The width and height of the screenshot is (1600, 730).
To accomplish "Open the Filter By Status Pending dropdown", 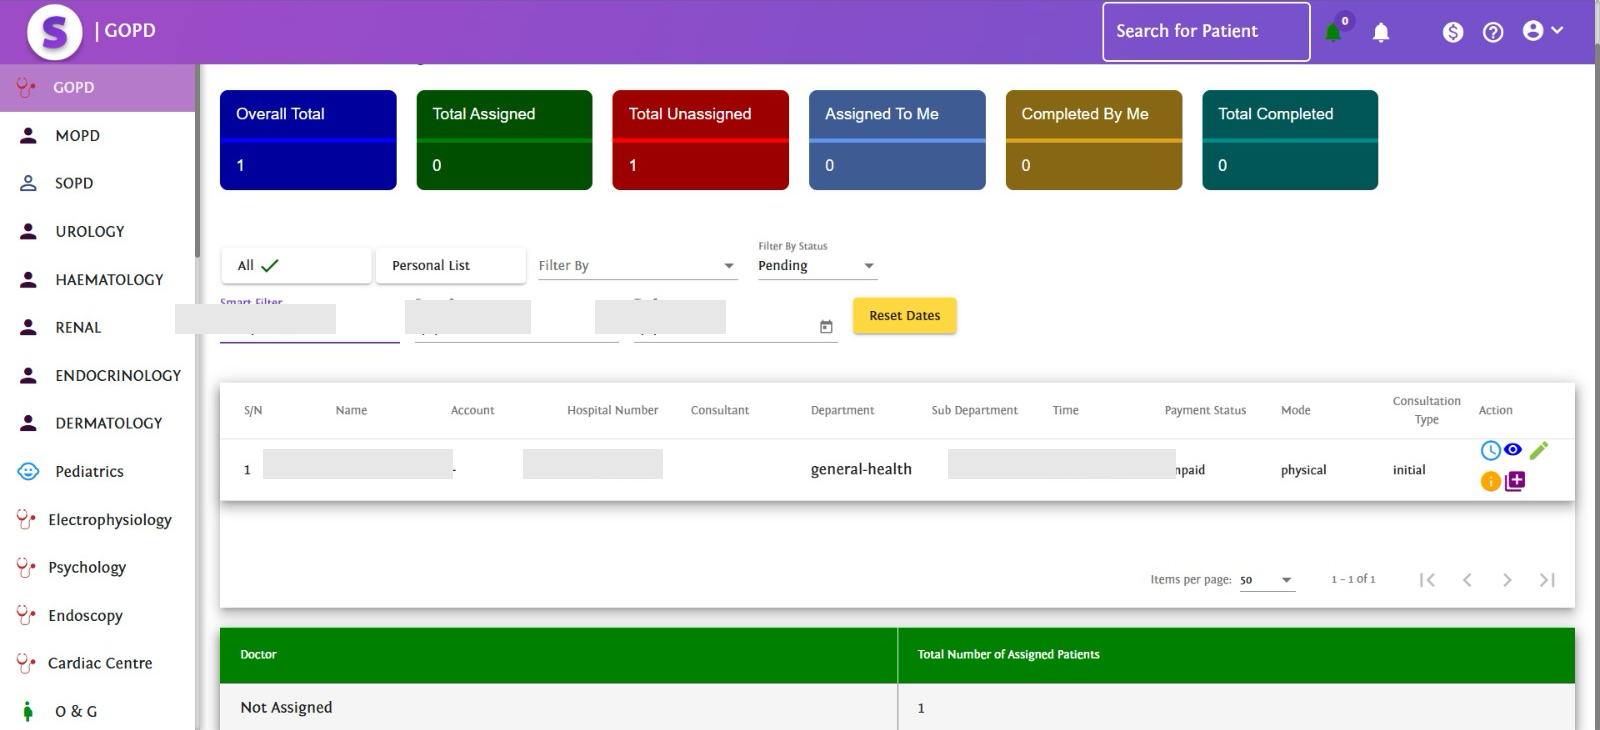I will (x=817, y=266).
